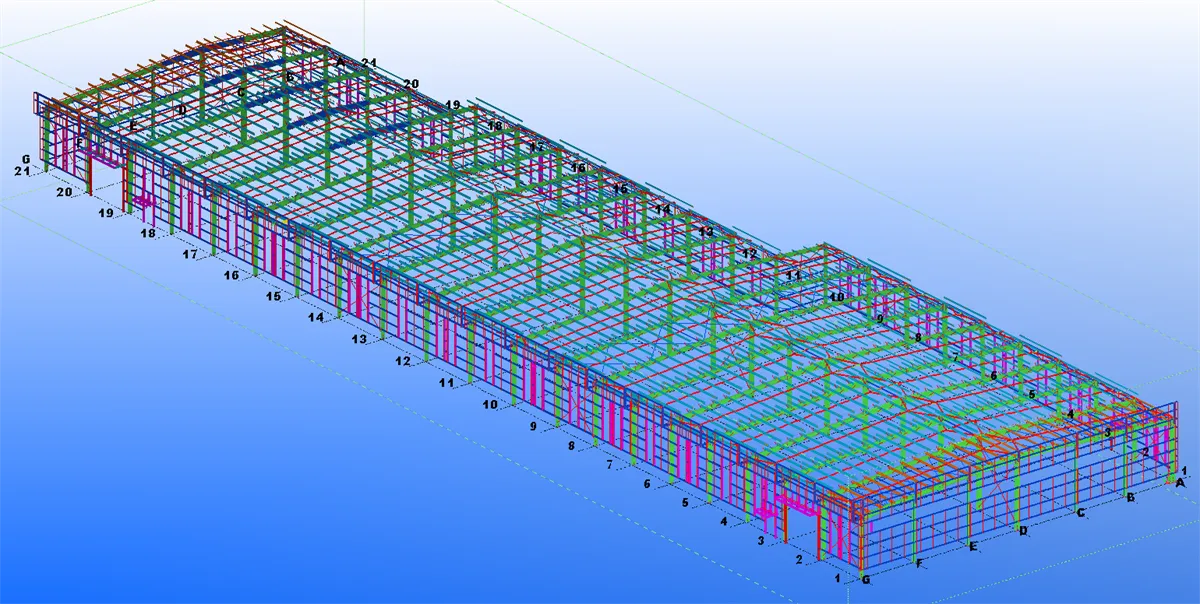Select grid label D on the lower right
1200x604 pixels.
(x=1024, y=532)
